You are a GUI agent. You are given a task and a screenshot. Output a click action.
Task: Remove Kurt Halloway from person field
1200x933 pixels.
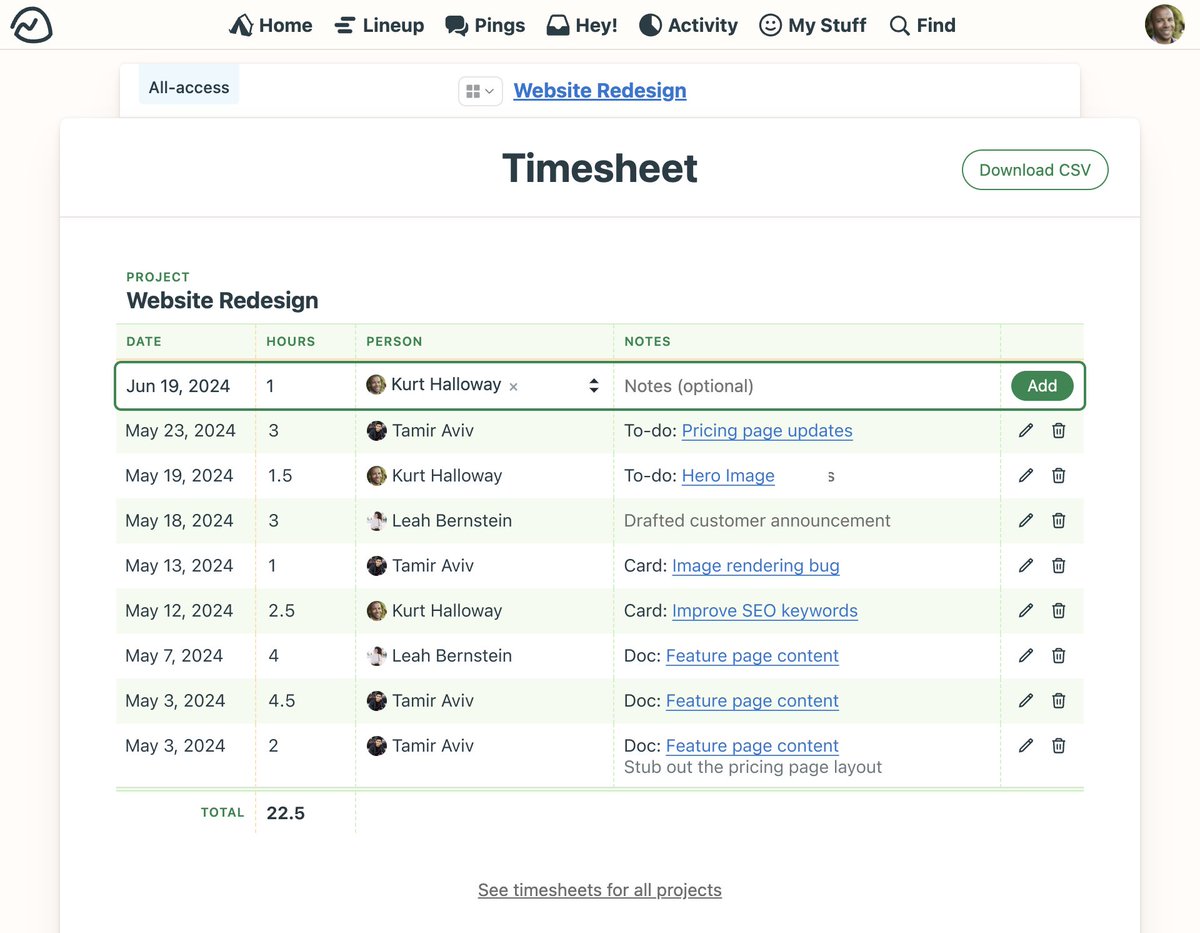click(513, 387)
